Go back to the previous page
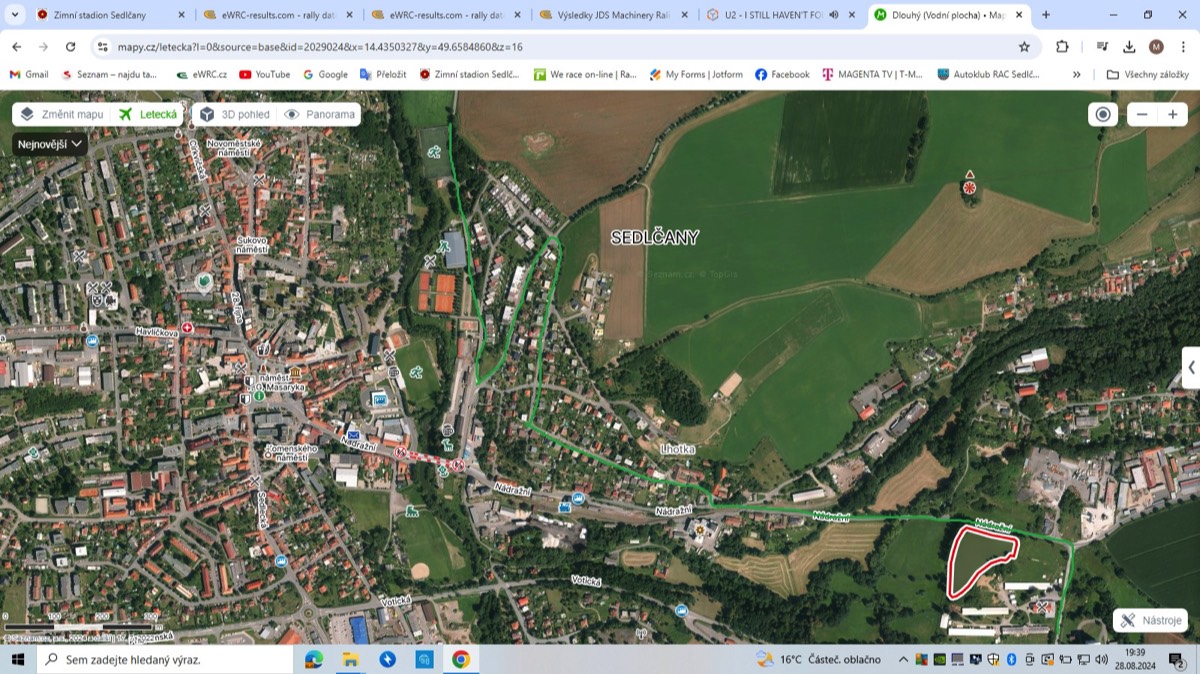This screenshot has height=674, width=1200. tap(17, 47)
